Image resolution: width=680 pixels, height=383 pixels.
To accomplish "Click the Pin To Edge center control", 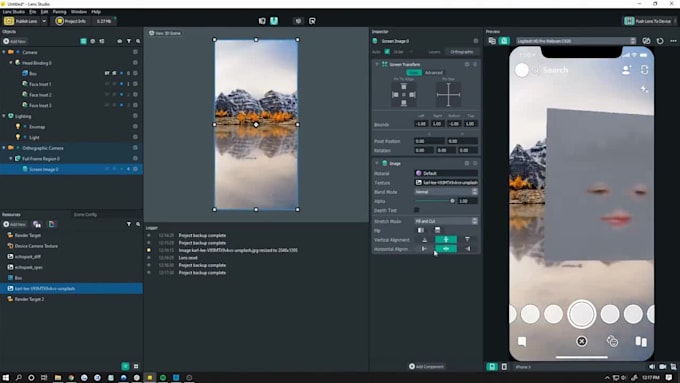I will pyautogui.click(x=404, y=95).
